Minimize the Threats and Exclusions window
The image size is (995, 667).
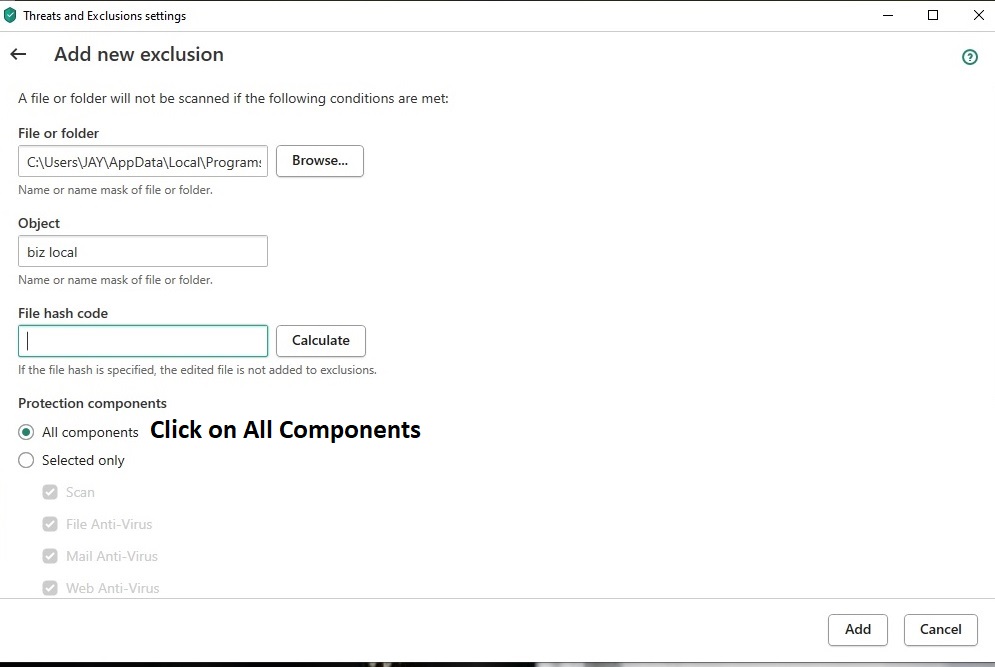pos(888,15)
